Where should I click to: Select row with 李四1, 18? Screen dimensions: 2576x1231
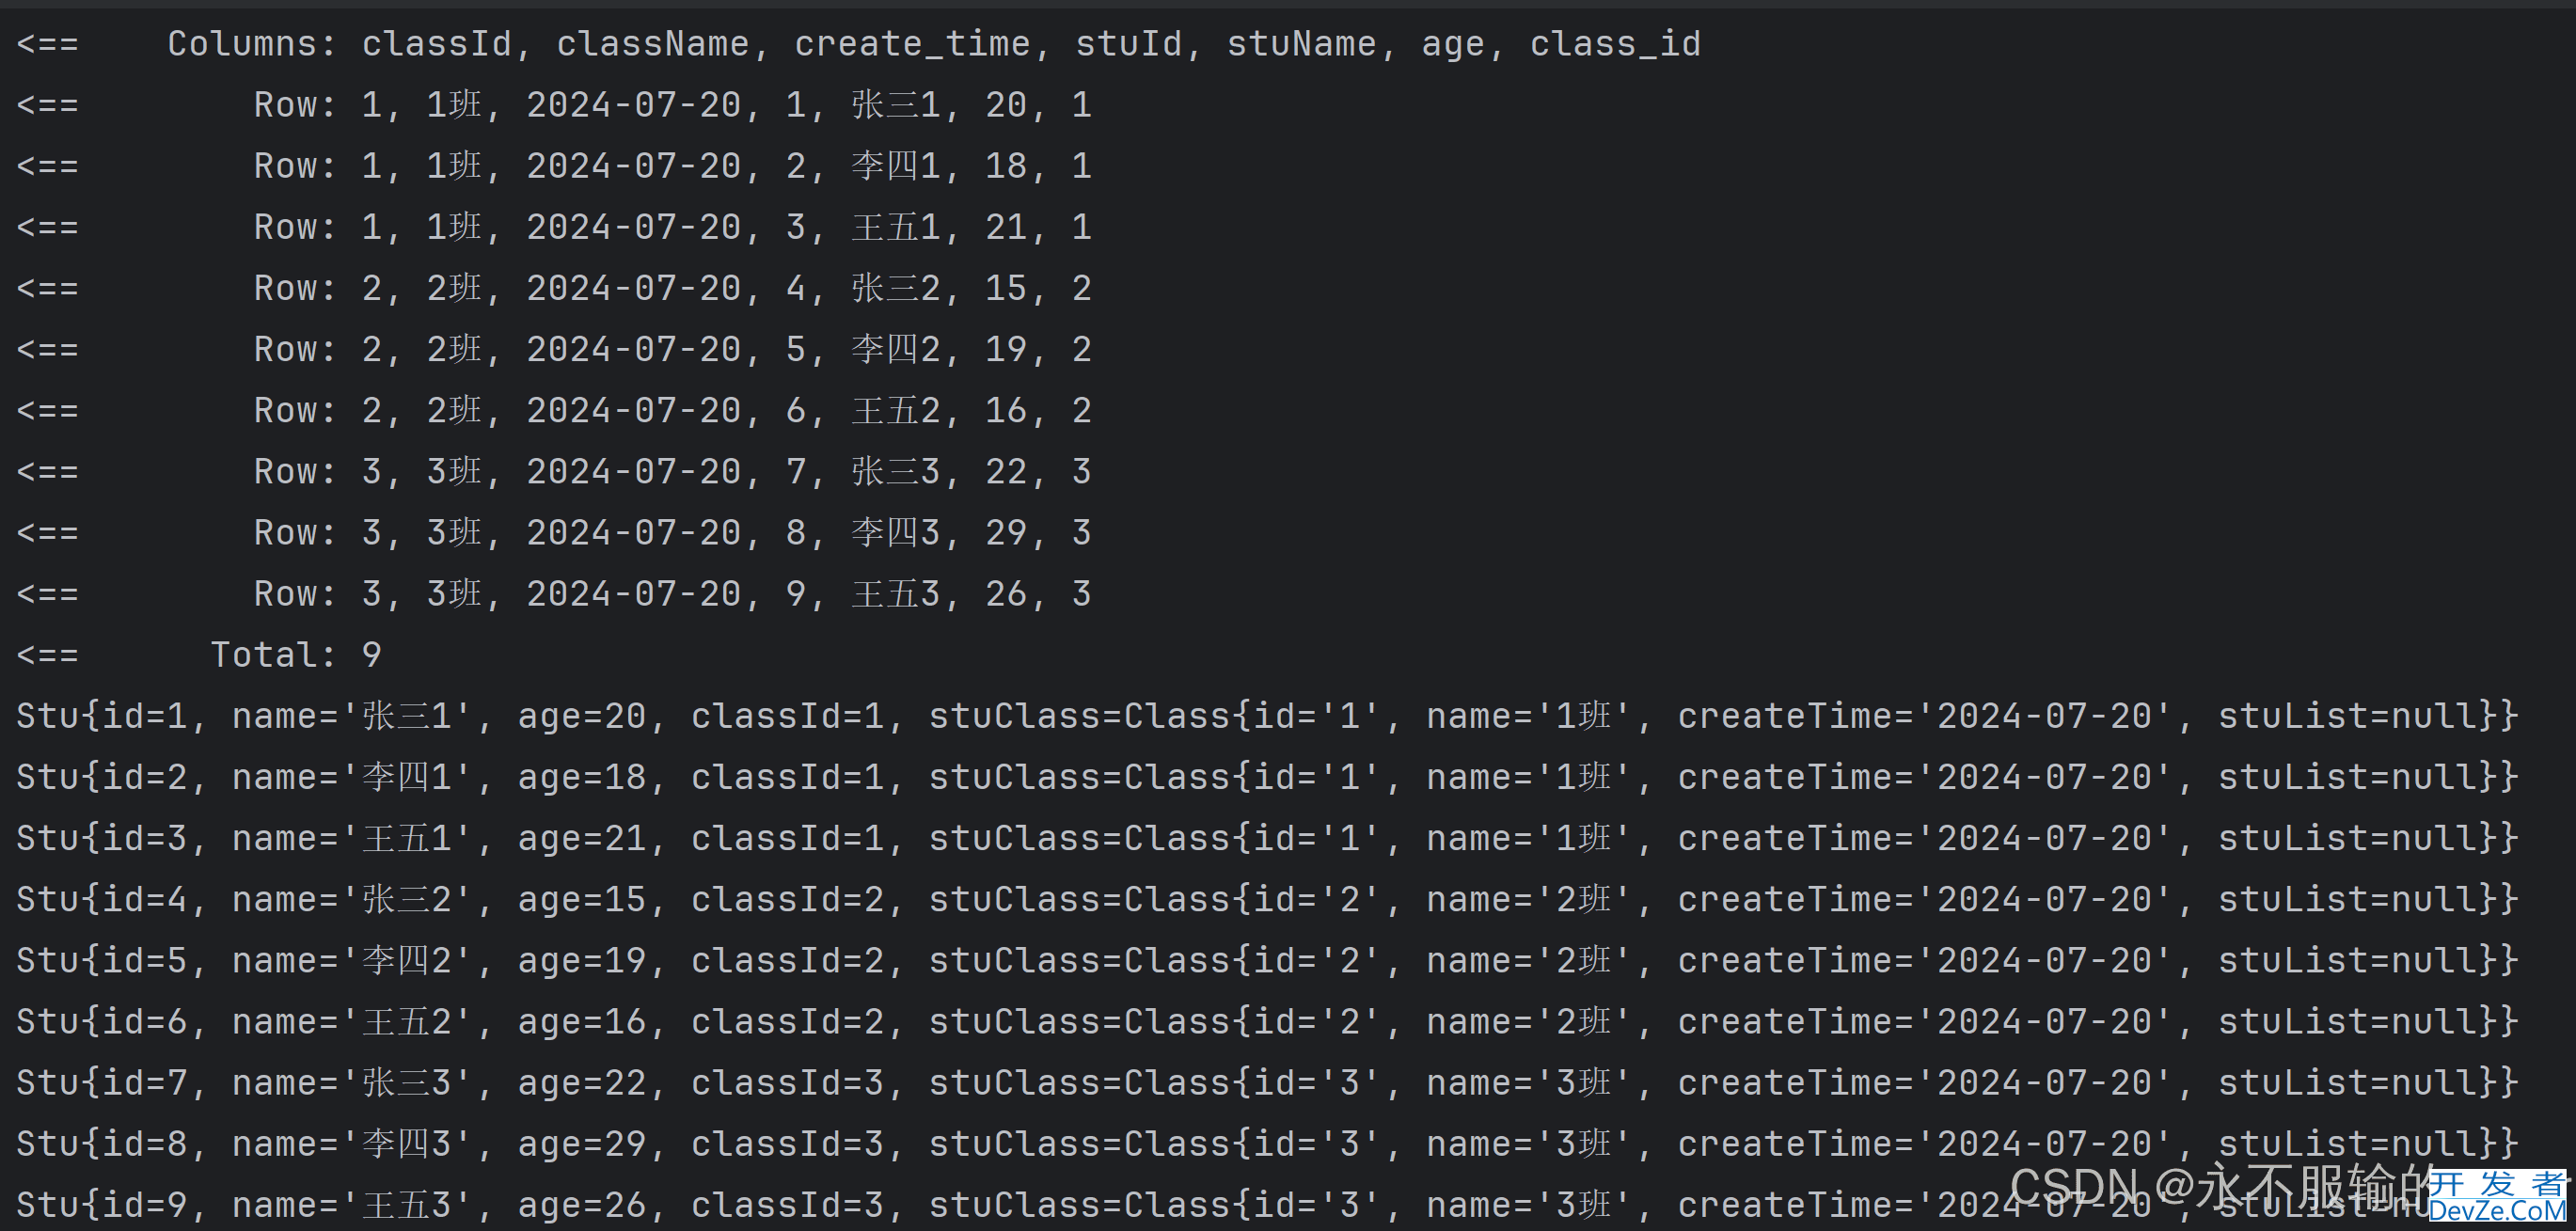pyautogui.click(x=554, y=166)
